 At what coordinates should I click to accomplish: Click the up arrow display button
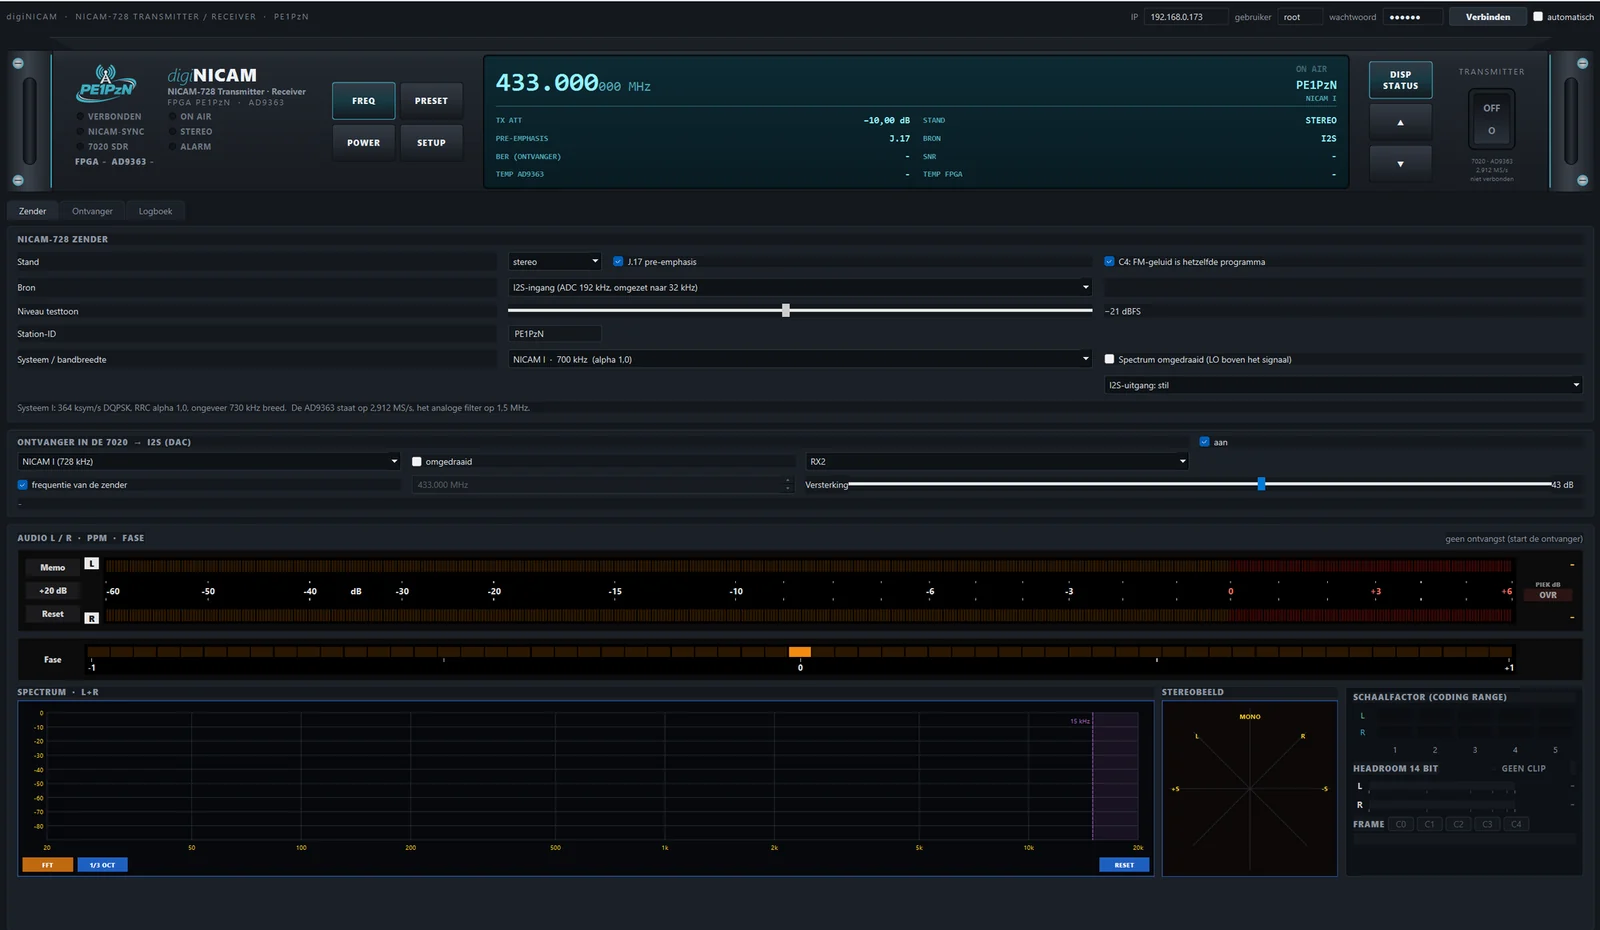(x=1400, y=122)
